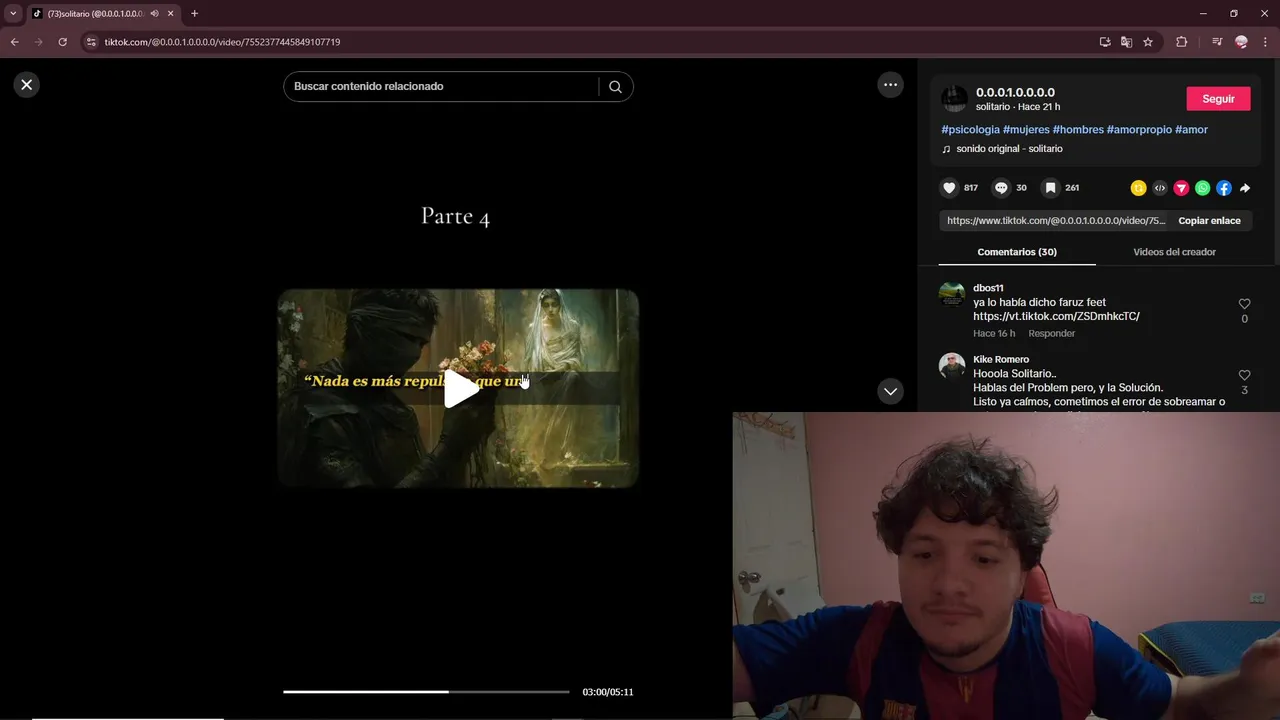Click the 'Seguir' follow button
1280x720 pixels.
1218,99
